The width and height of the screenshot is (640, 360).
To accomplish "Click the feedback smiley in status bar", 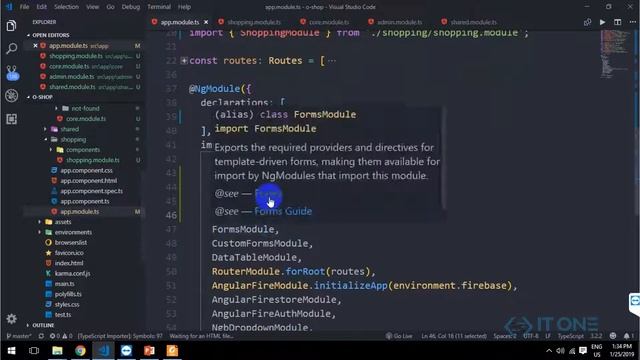I will pos(613,336).
